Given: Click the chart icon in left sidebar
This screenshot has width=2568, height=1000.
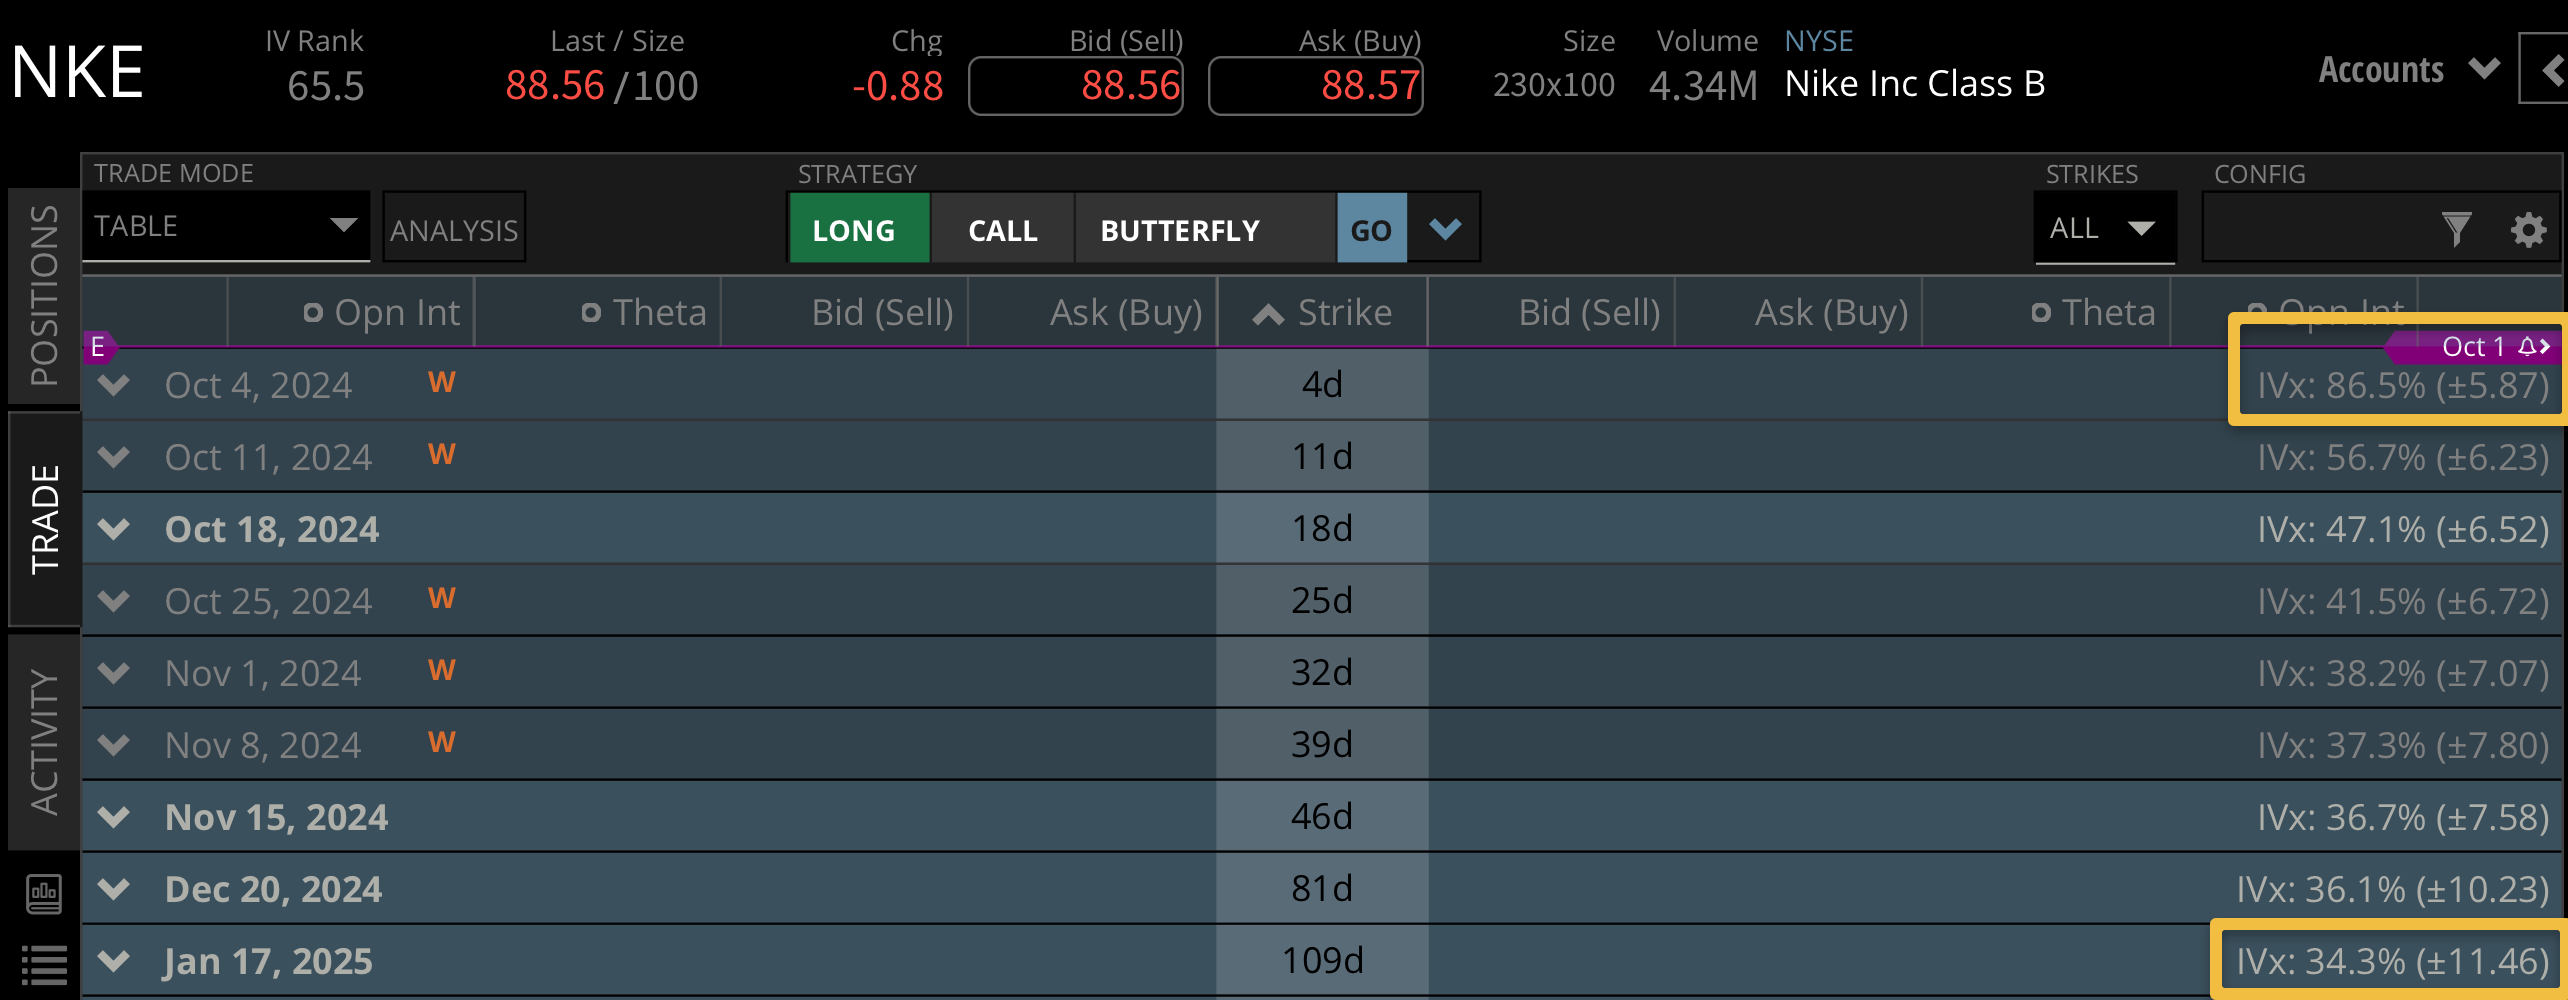Looking at the screenshot, I should pyautogui.click(x=44, y=893).
